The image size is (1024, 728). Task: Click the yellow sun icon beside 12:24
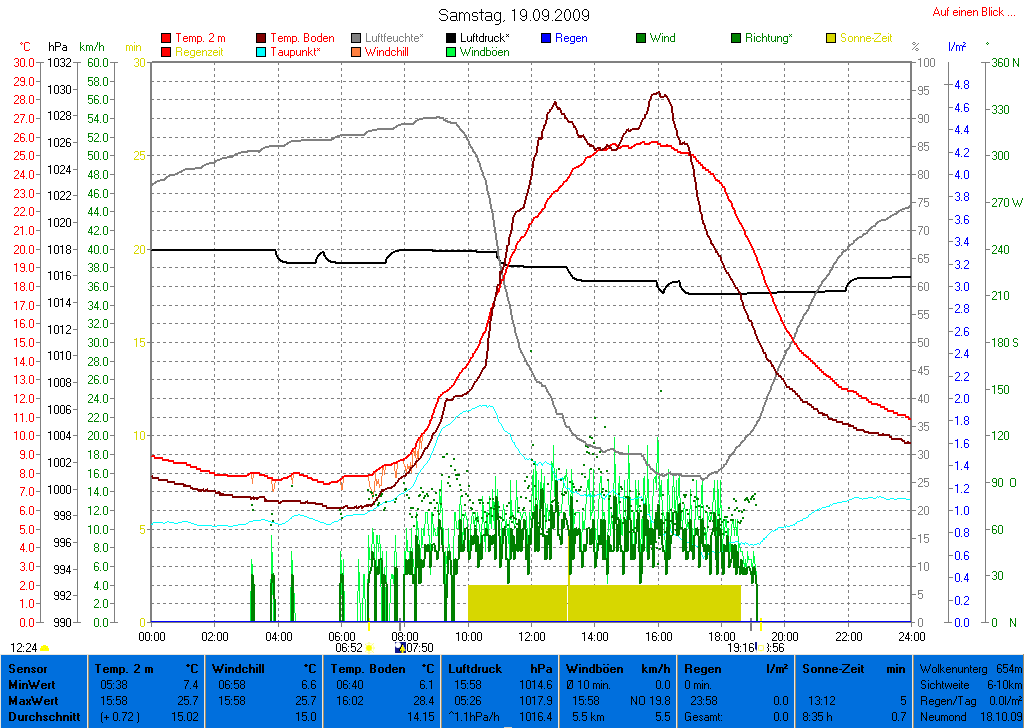pos(44,648)
